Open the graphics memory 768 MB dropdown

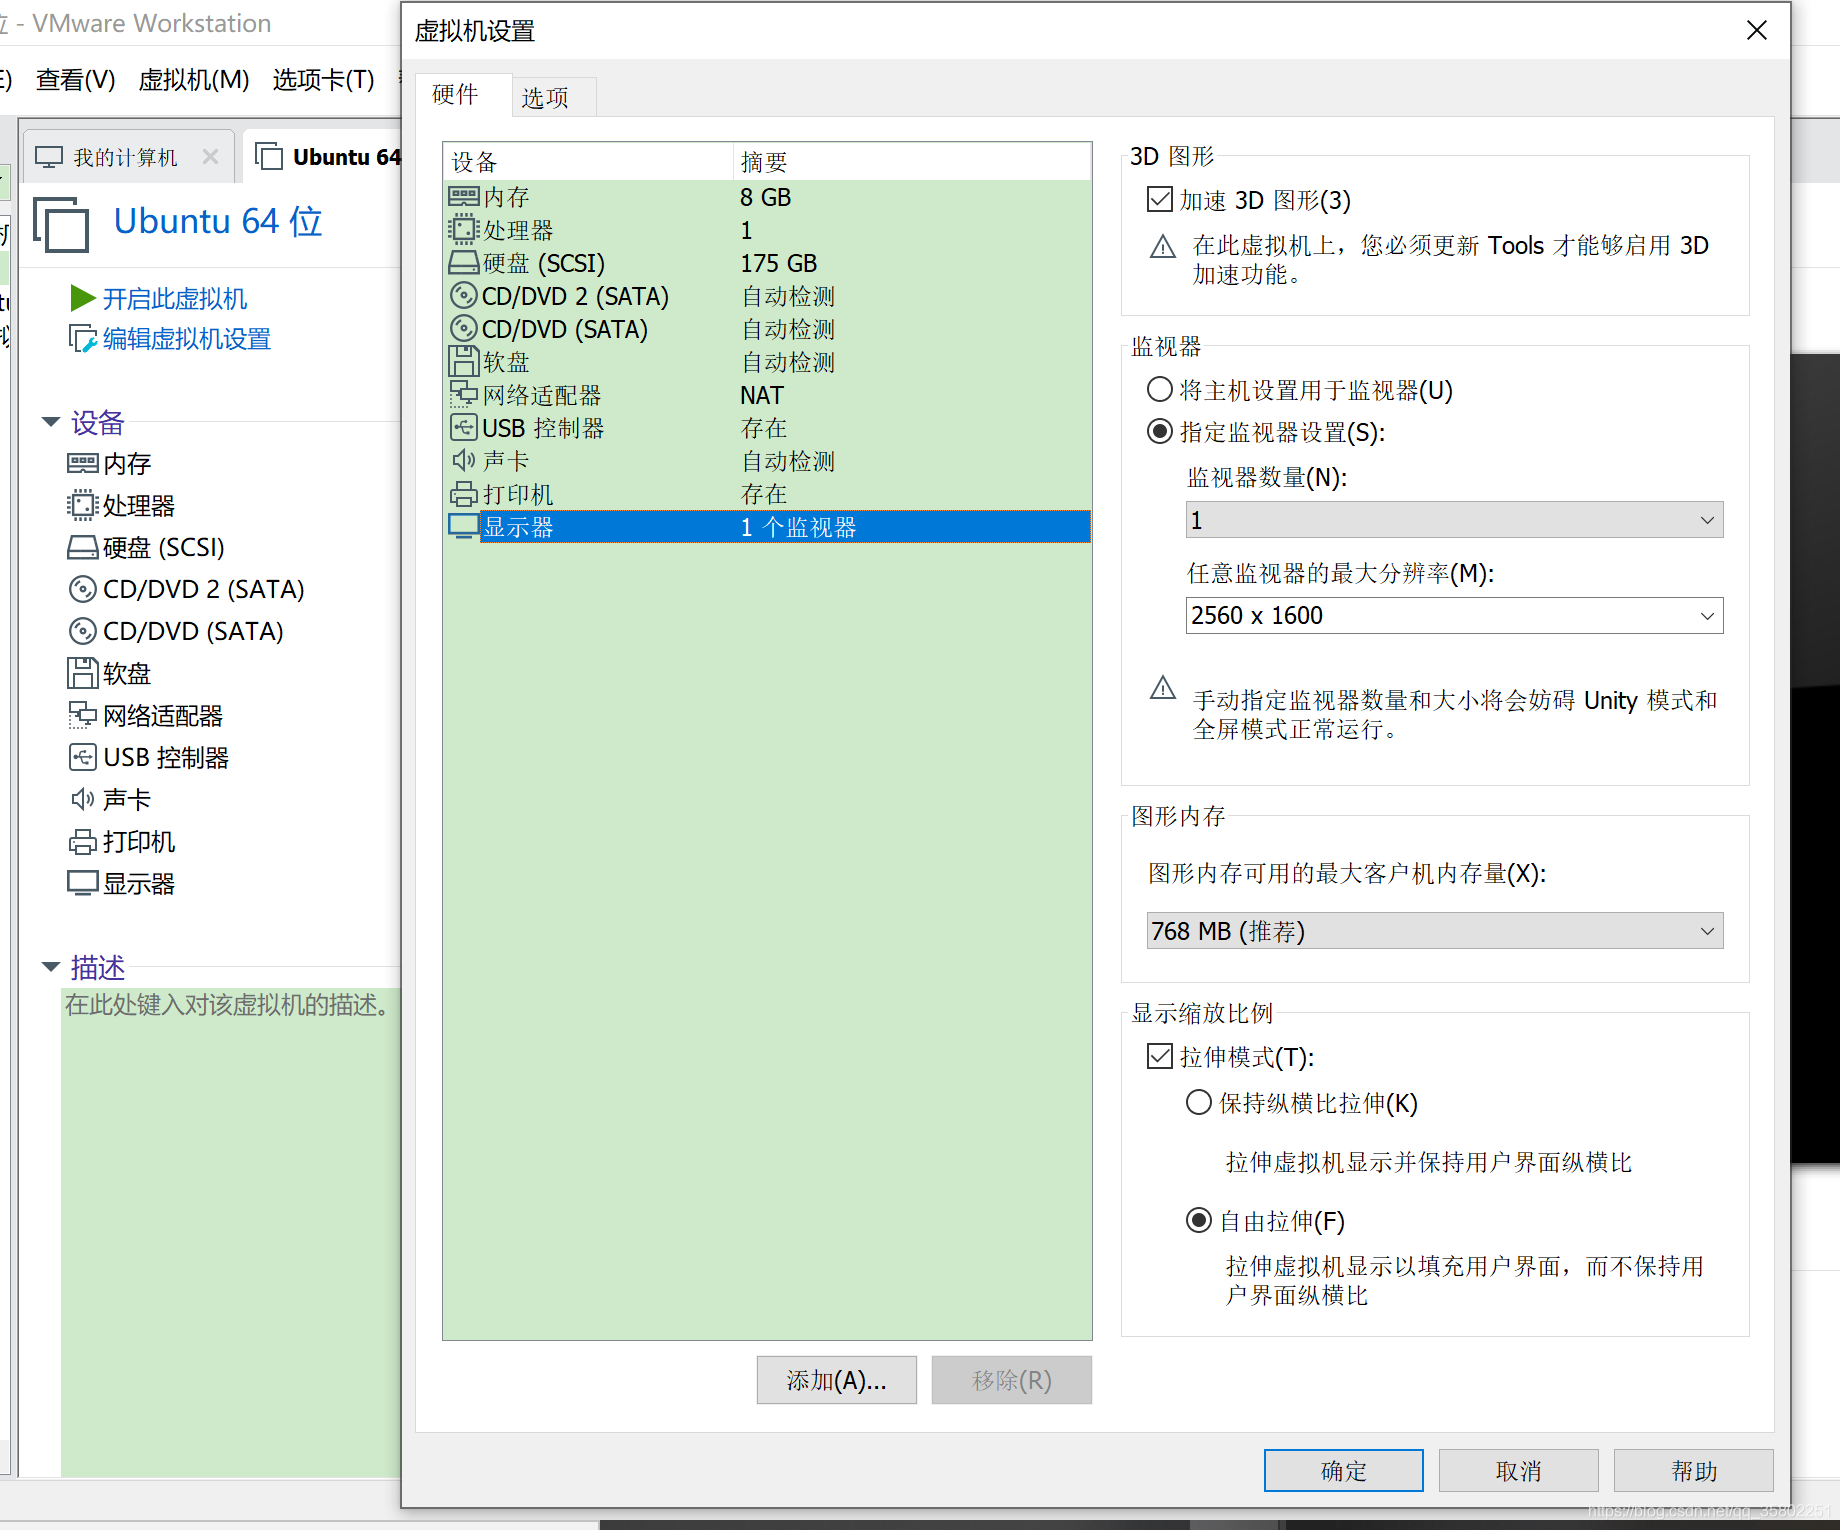pyautogui.click(x=1435, y=931)
